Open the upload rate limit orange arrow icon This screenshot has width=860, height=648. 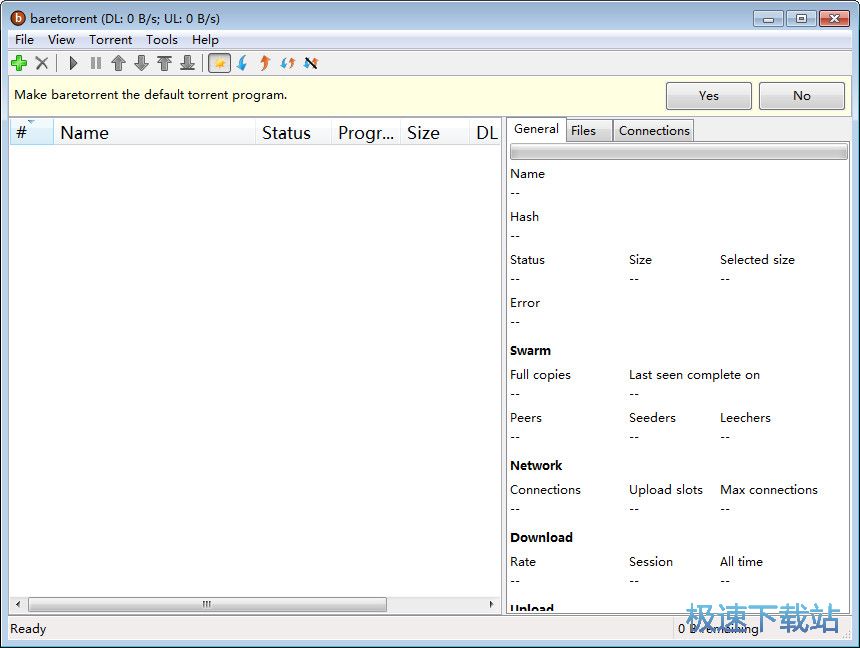coord(264,63)
